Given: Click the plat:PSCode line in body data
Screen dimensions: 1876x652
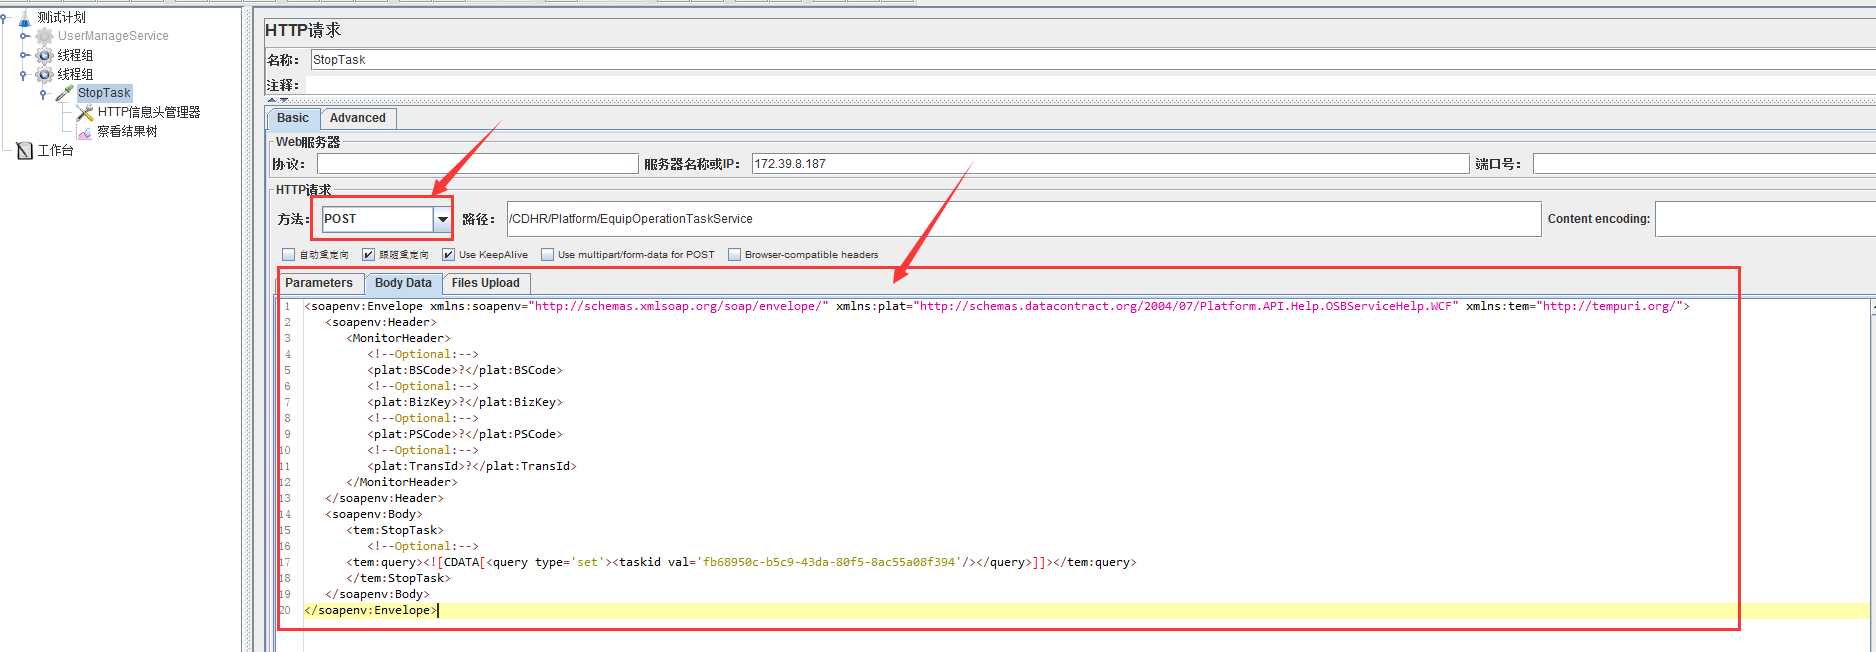Looking at the screenshot, I should pos(465,434).
